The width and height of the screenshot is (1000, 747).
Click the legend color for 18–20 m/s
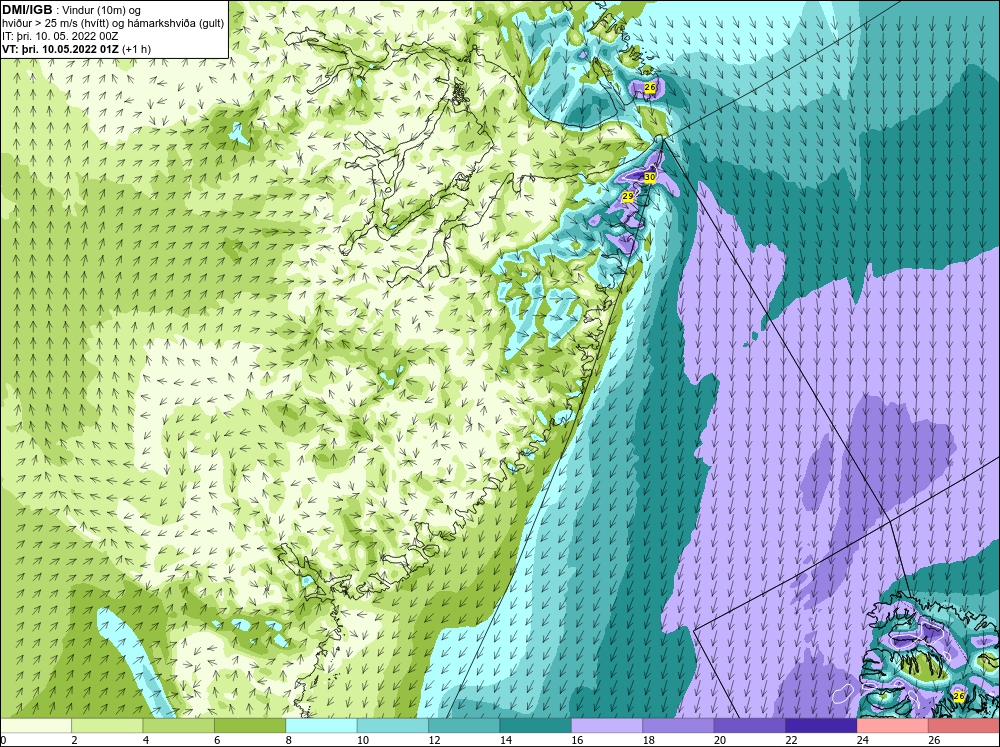pyautogui.click(x=679, y=726)
